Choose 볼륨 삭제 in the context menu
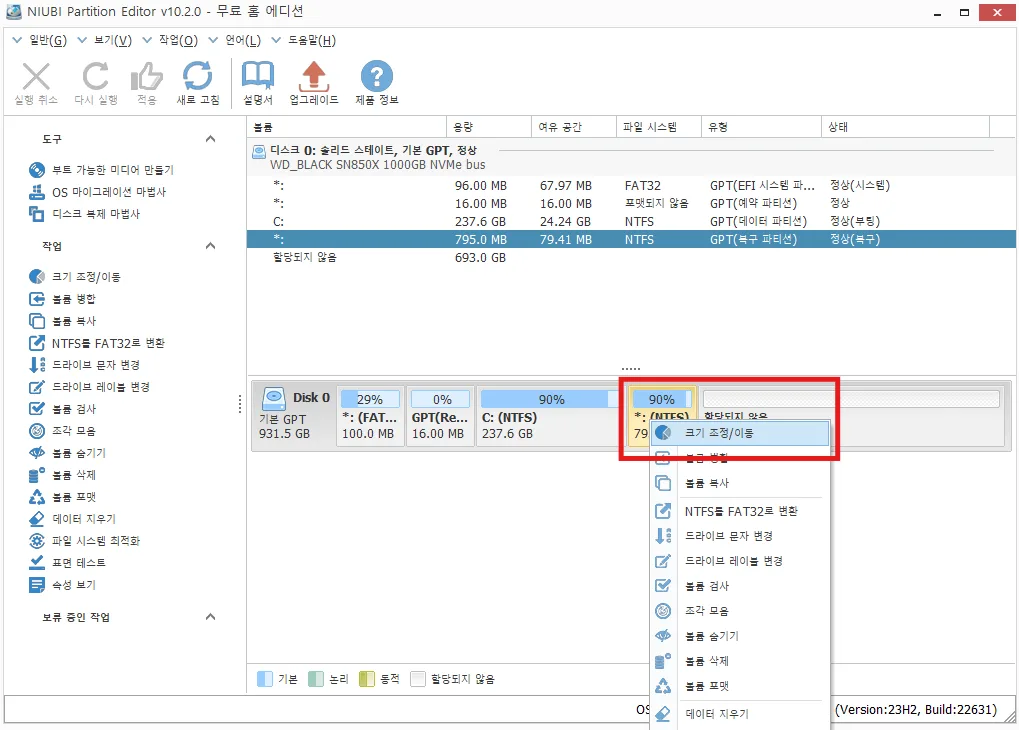The image size is (1019, 730). pyautogui.click(x=740, y=661)
